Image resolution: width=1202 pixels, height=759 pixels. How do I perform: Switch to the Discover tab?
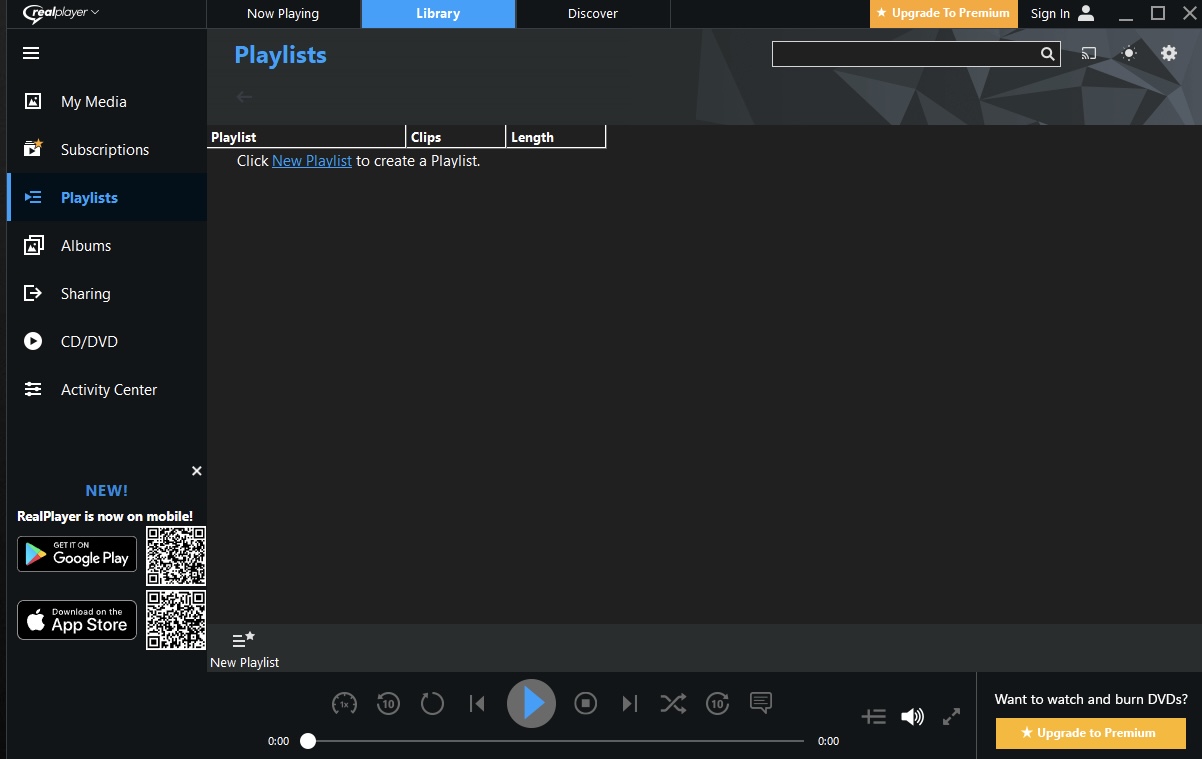pos(592,13)
